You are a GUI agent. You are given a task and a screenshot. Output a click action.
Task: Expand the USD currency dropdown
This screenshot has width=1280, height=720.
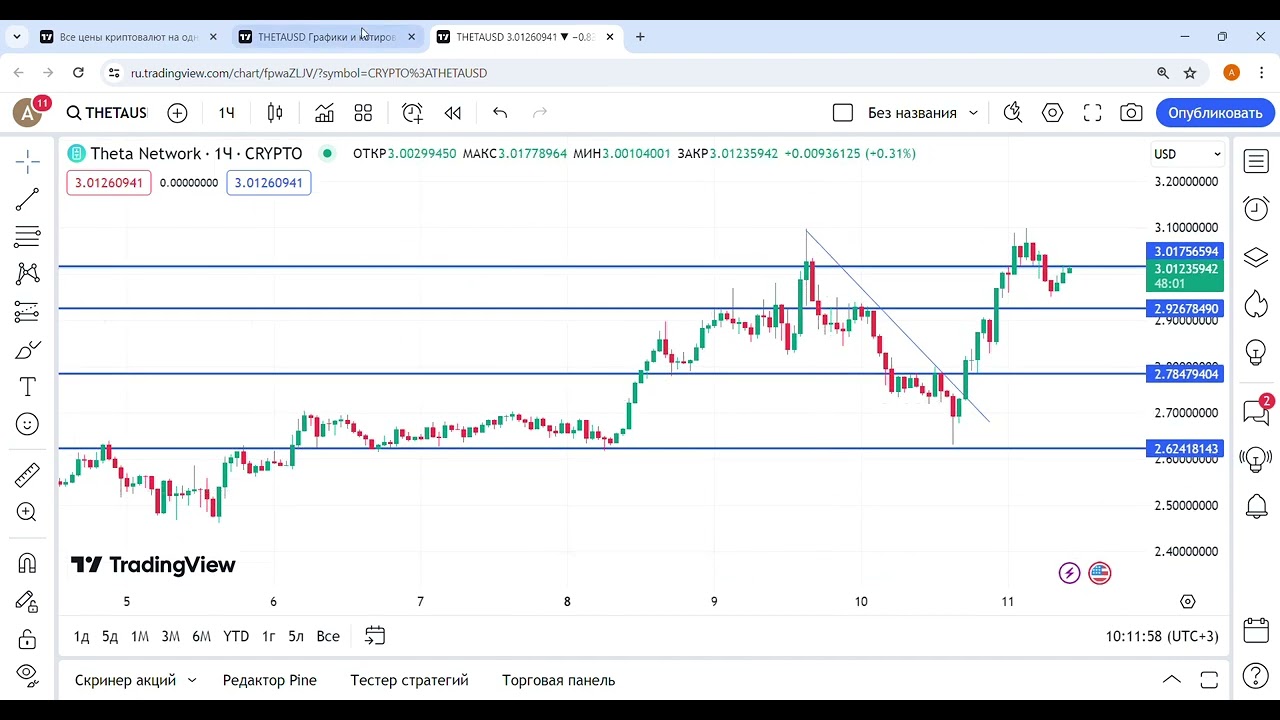point(1188,154)
